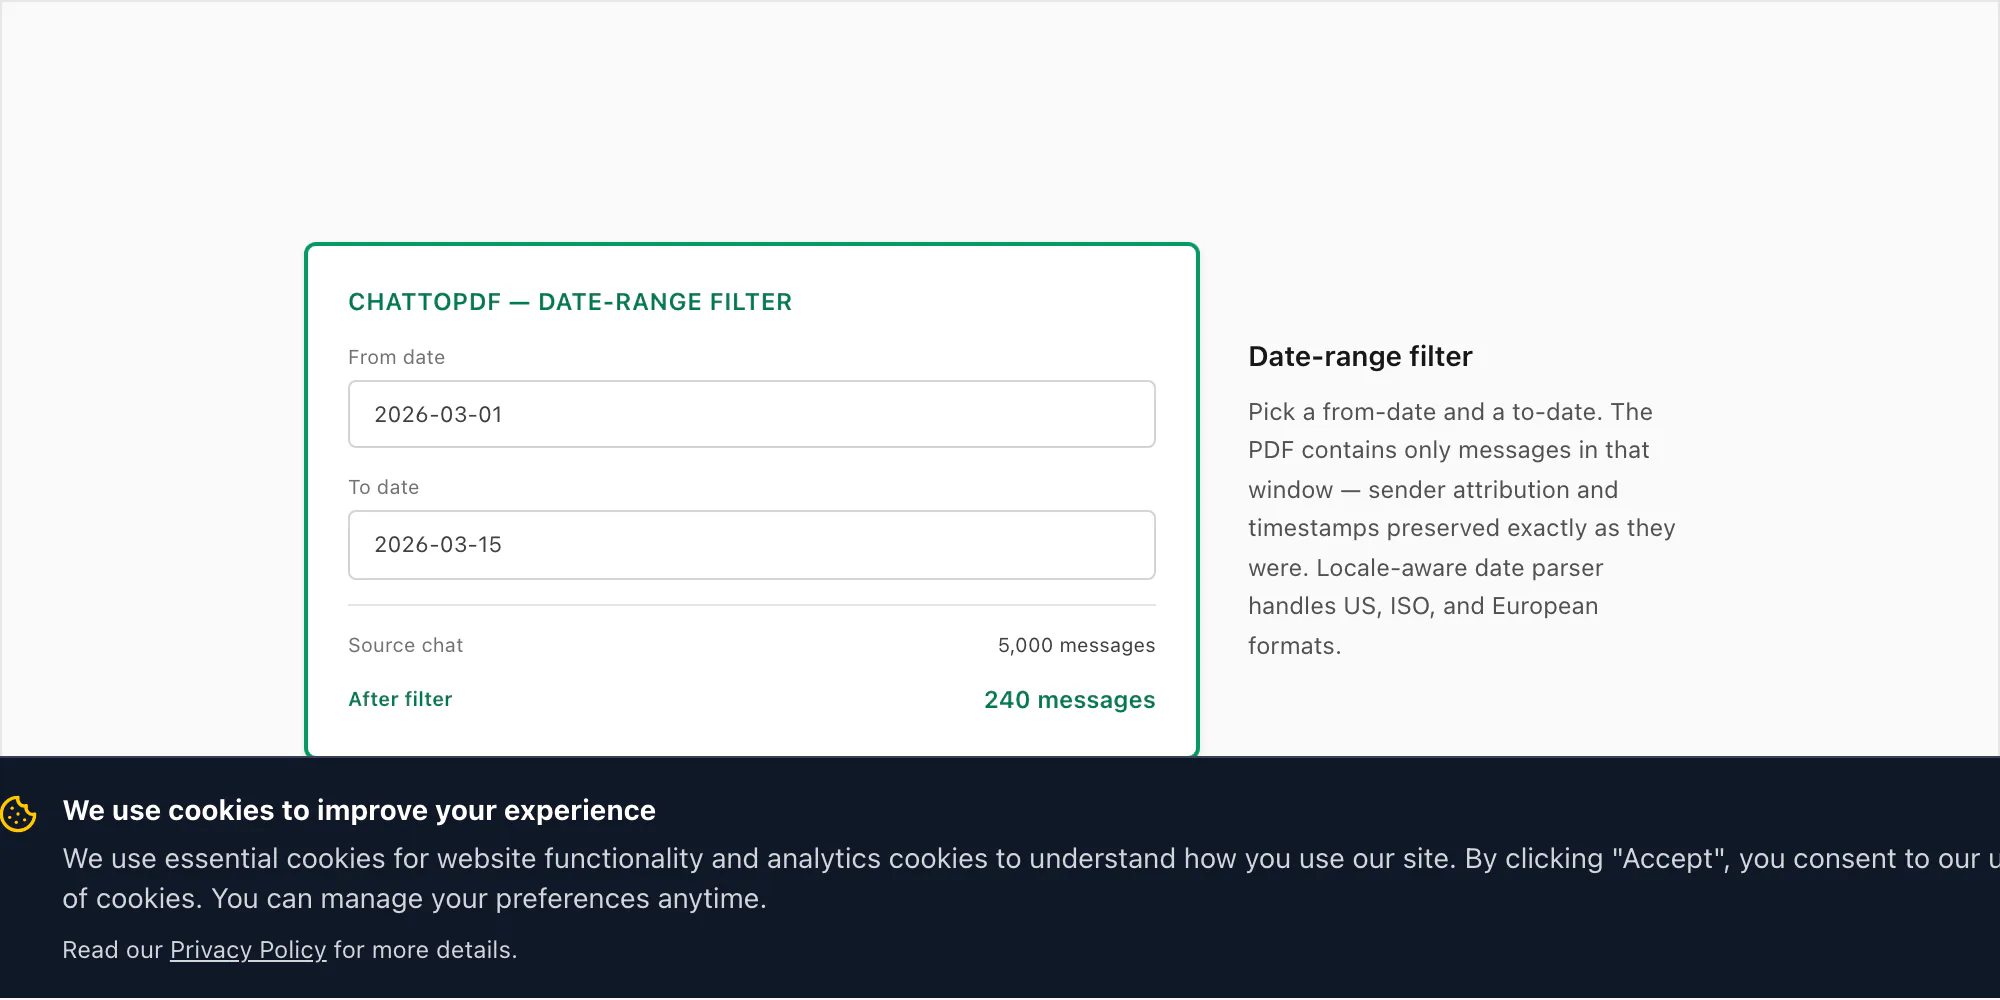The image size is (2000, 1000).
Task: Click the 'After filter' label
Action: [x=400, y=699]
